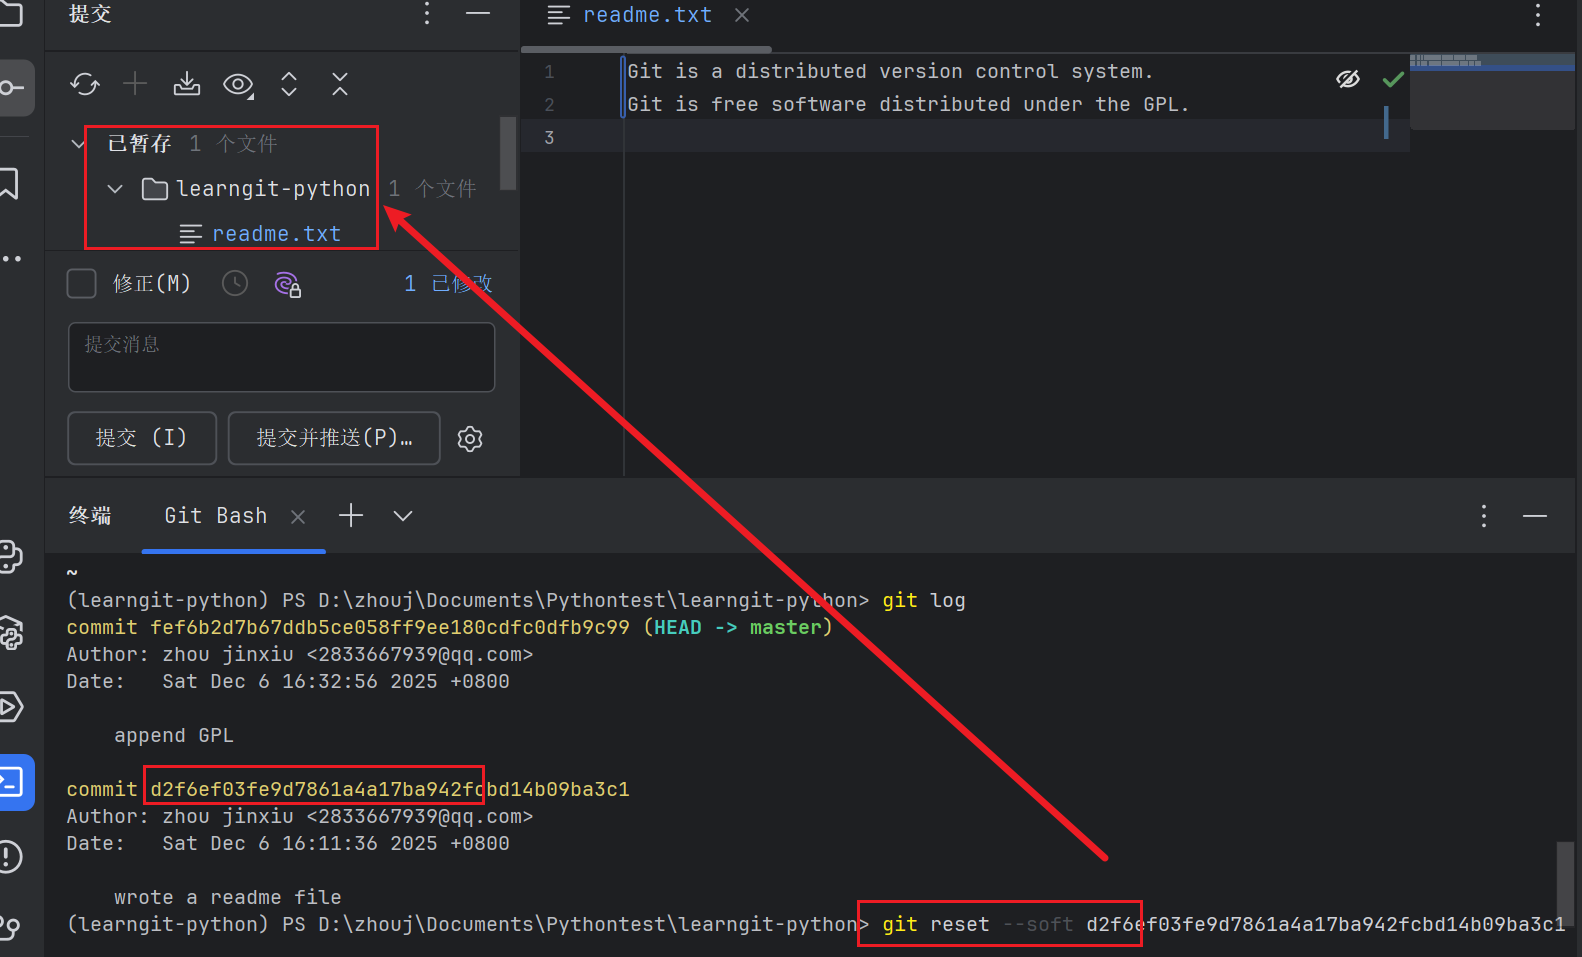Click the 'append GPL' commit message
The width and height of the screenshot is (1582, 957).
[174, 735]
